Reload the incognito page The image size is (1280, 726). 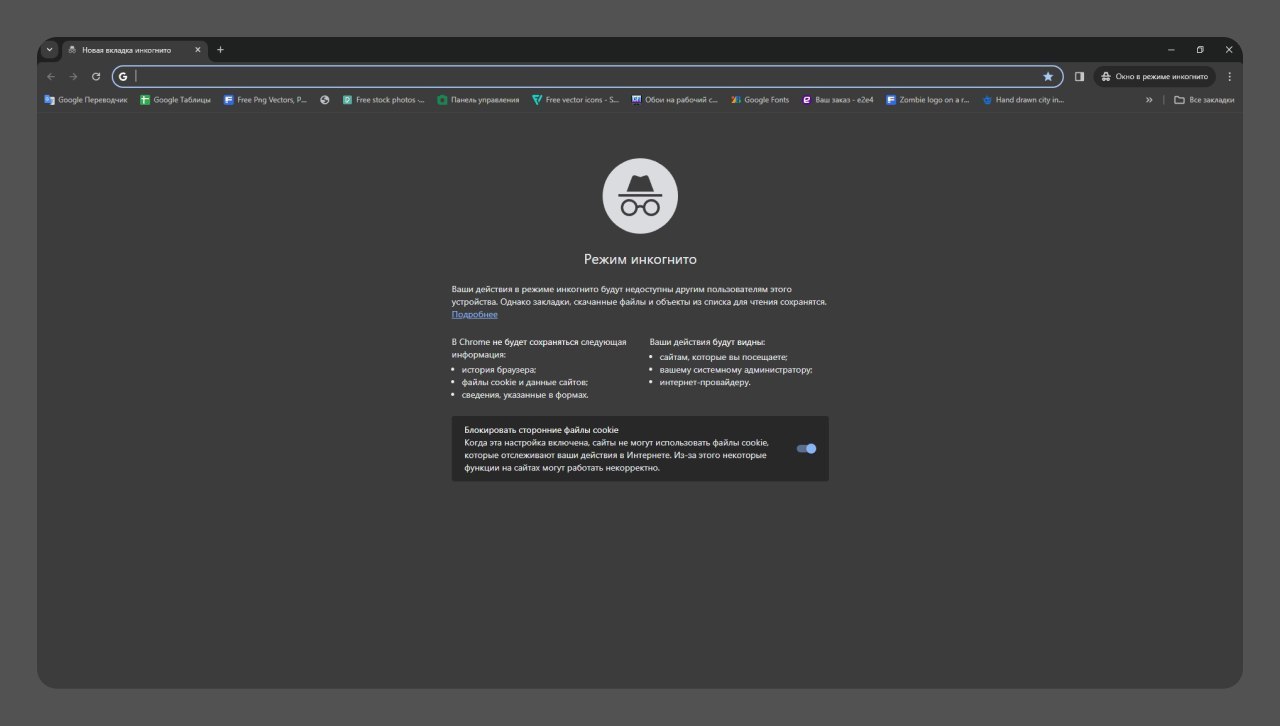point(95,76)
